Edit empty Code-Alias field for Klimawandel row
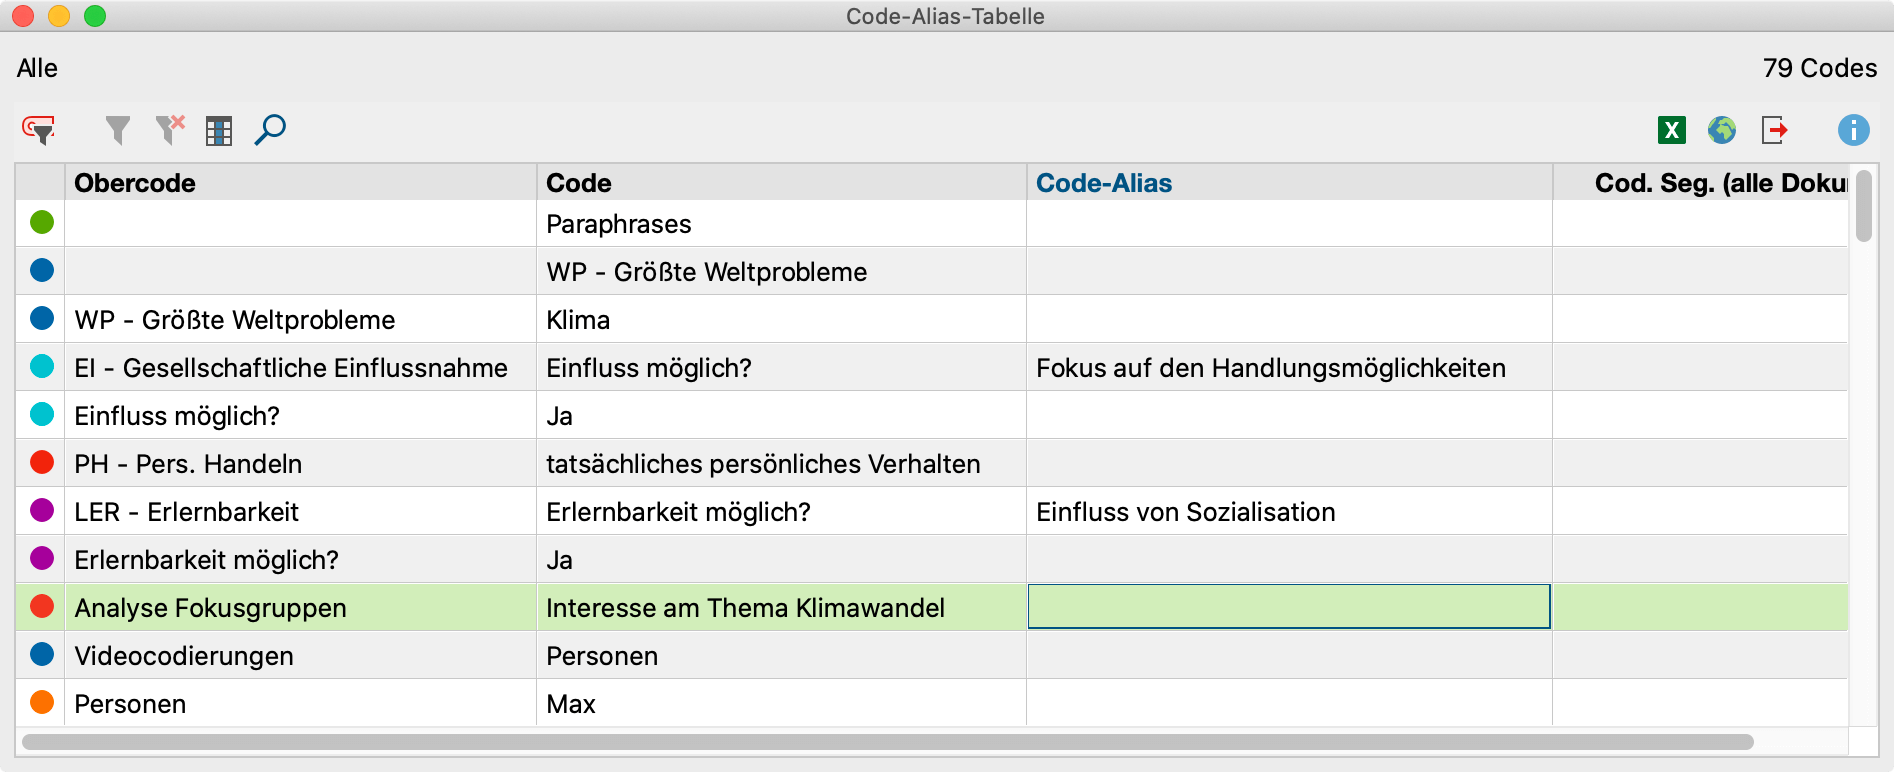 [x=1288, y=607]
